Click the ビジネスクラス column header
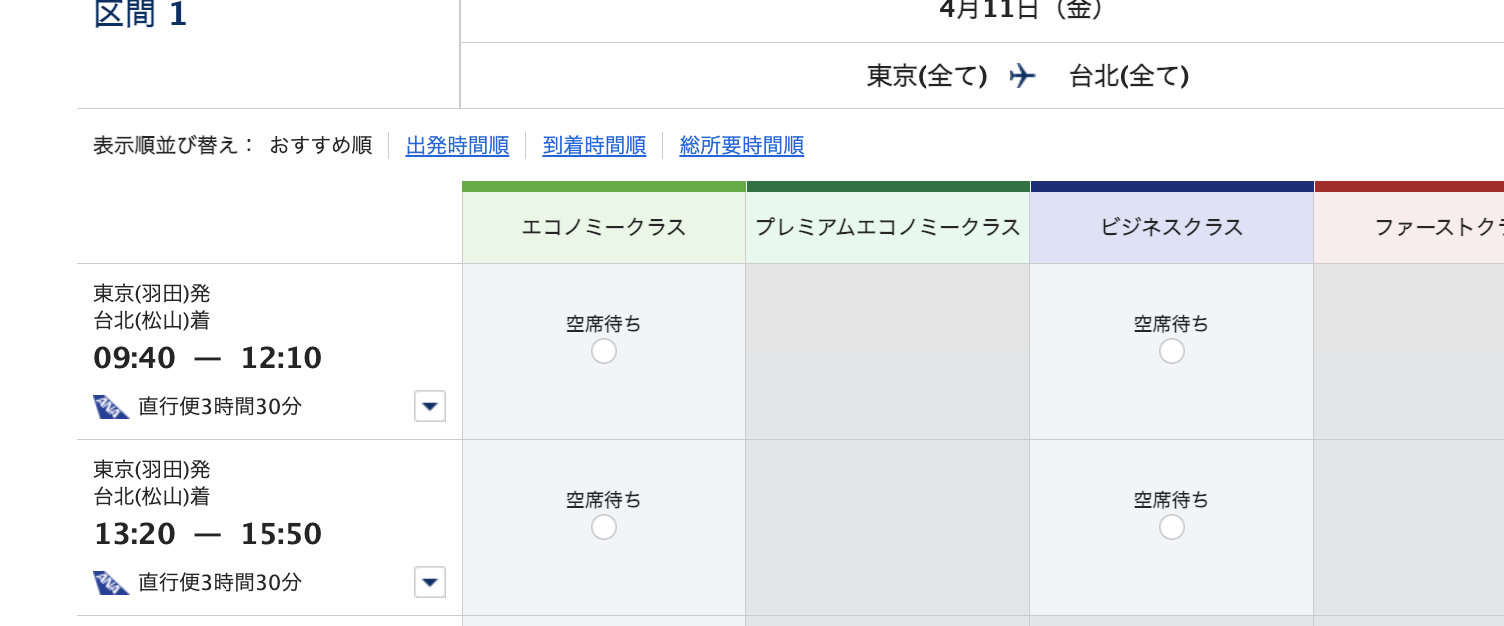This screenshot has height=626, width=1504. click(1172, 227)
